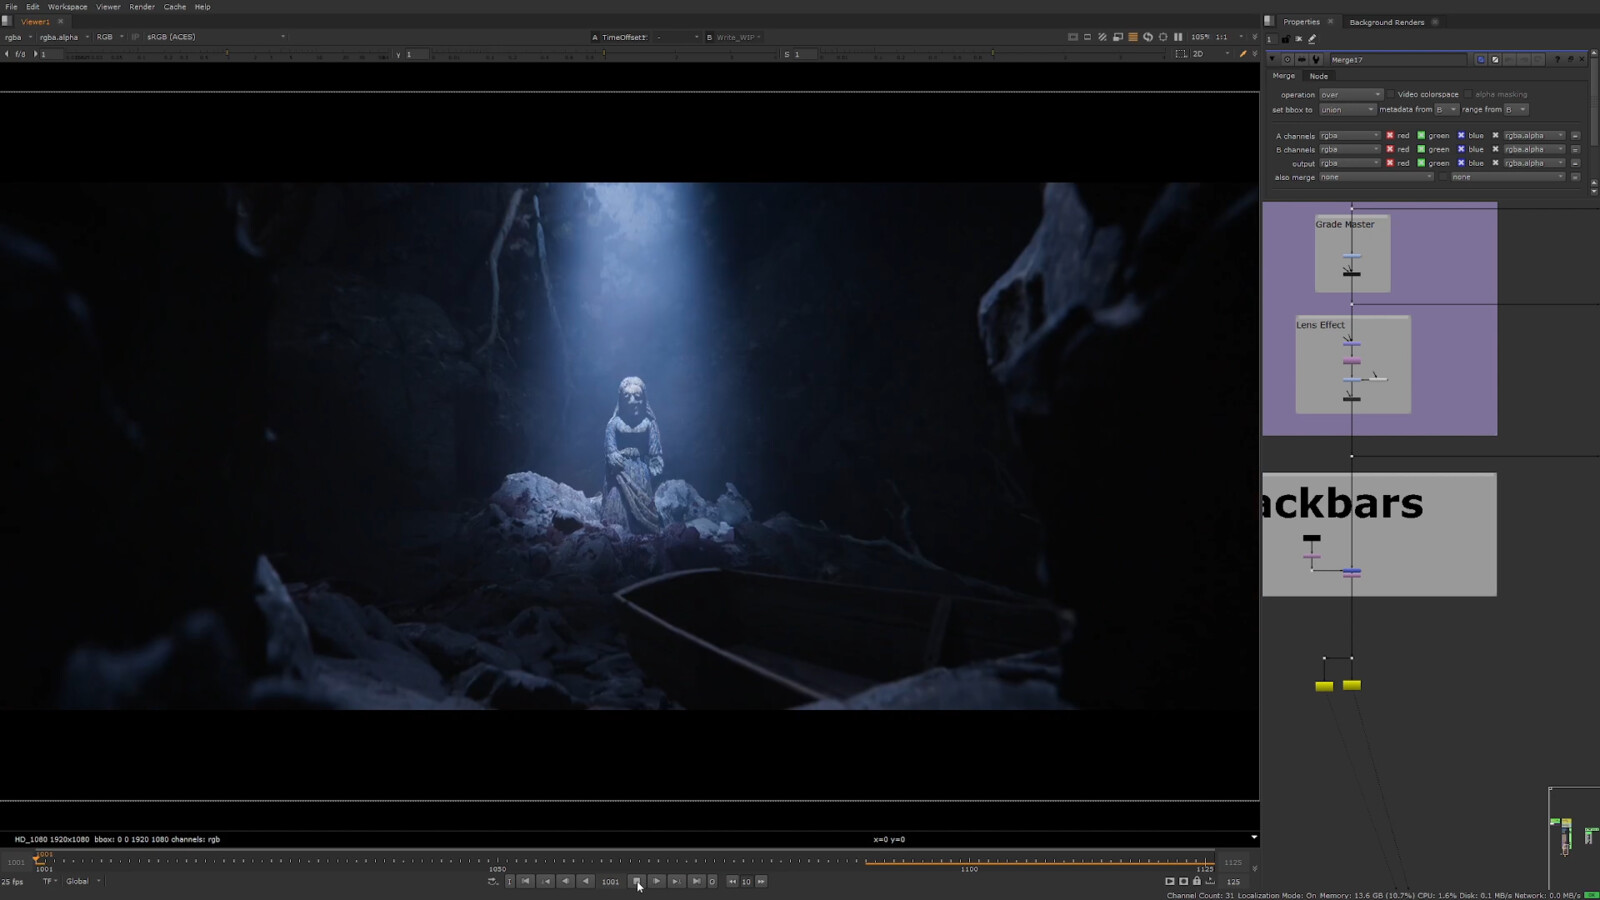Screen dimensions: 1600x900
Task: Skip back by increment frames icon
Action: 732,881
